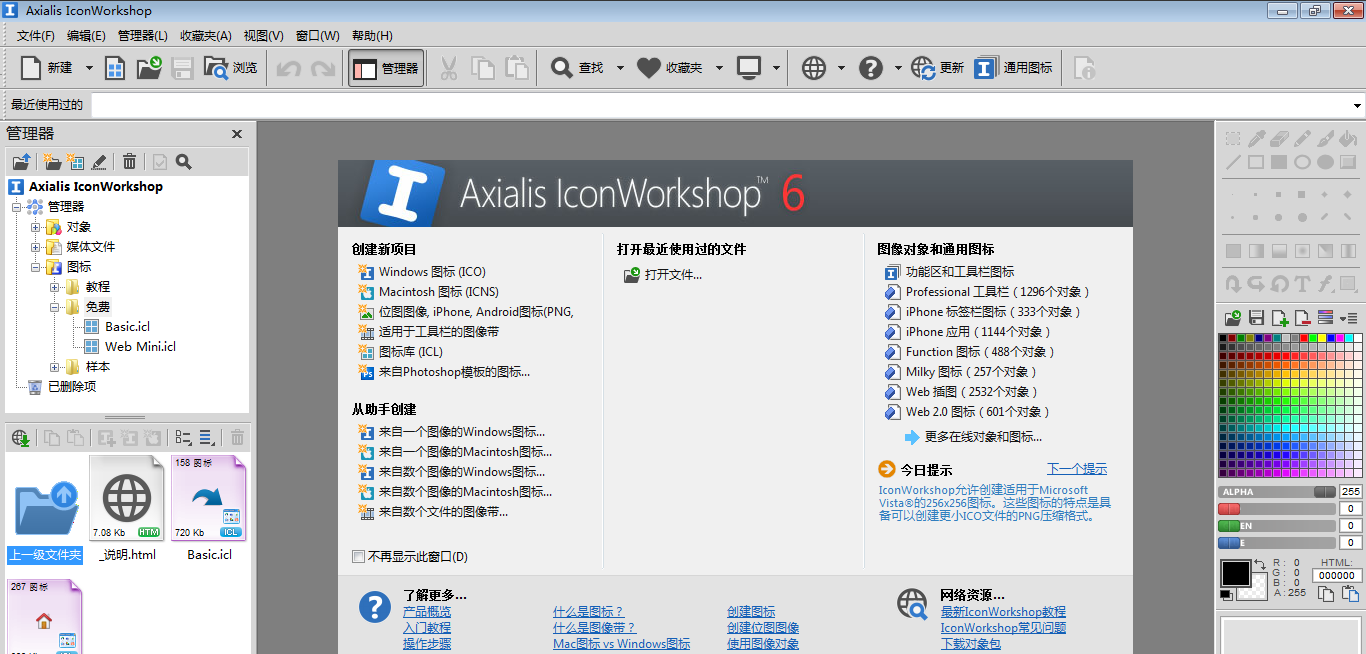Click the Favorites (收藏夹) heart icon
1366x654 pixels.
coord(649,68)
